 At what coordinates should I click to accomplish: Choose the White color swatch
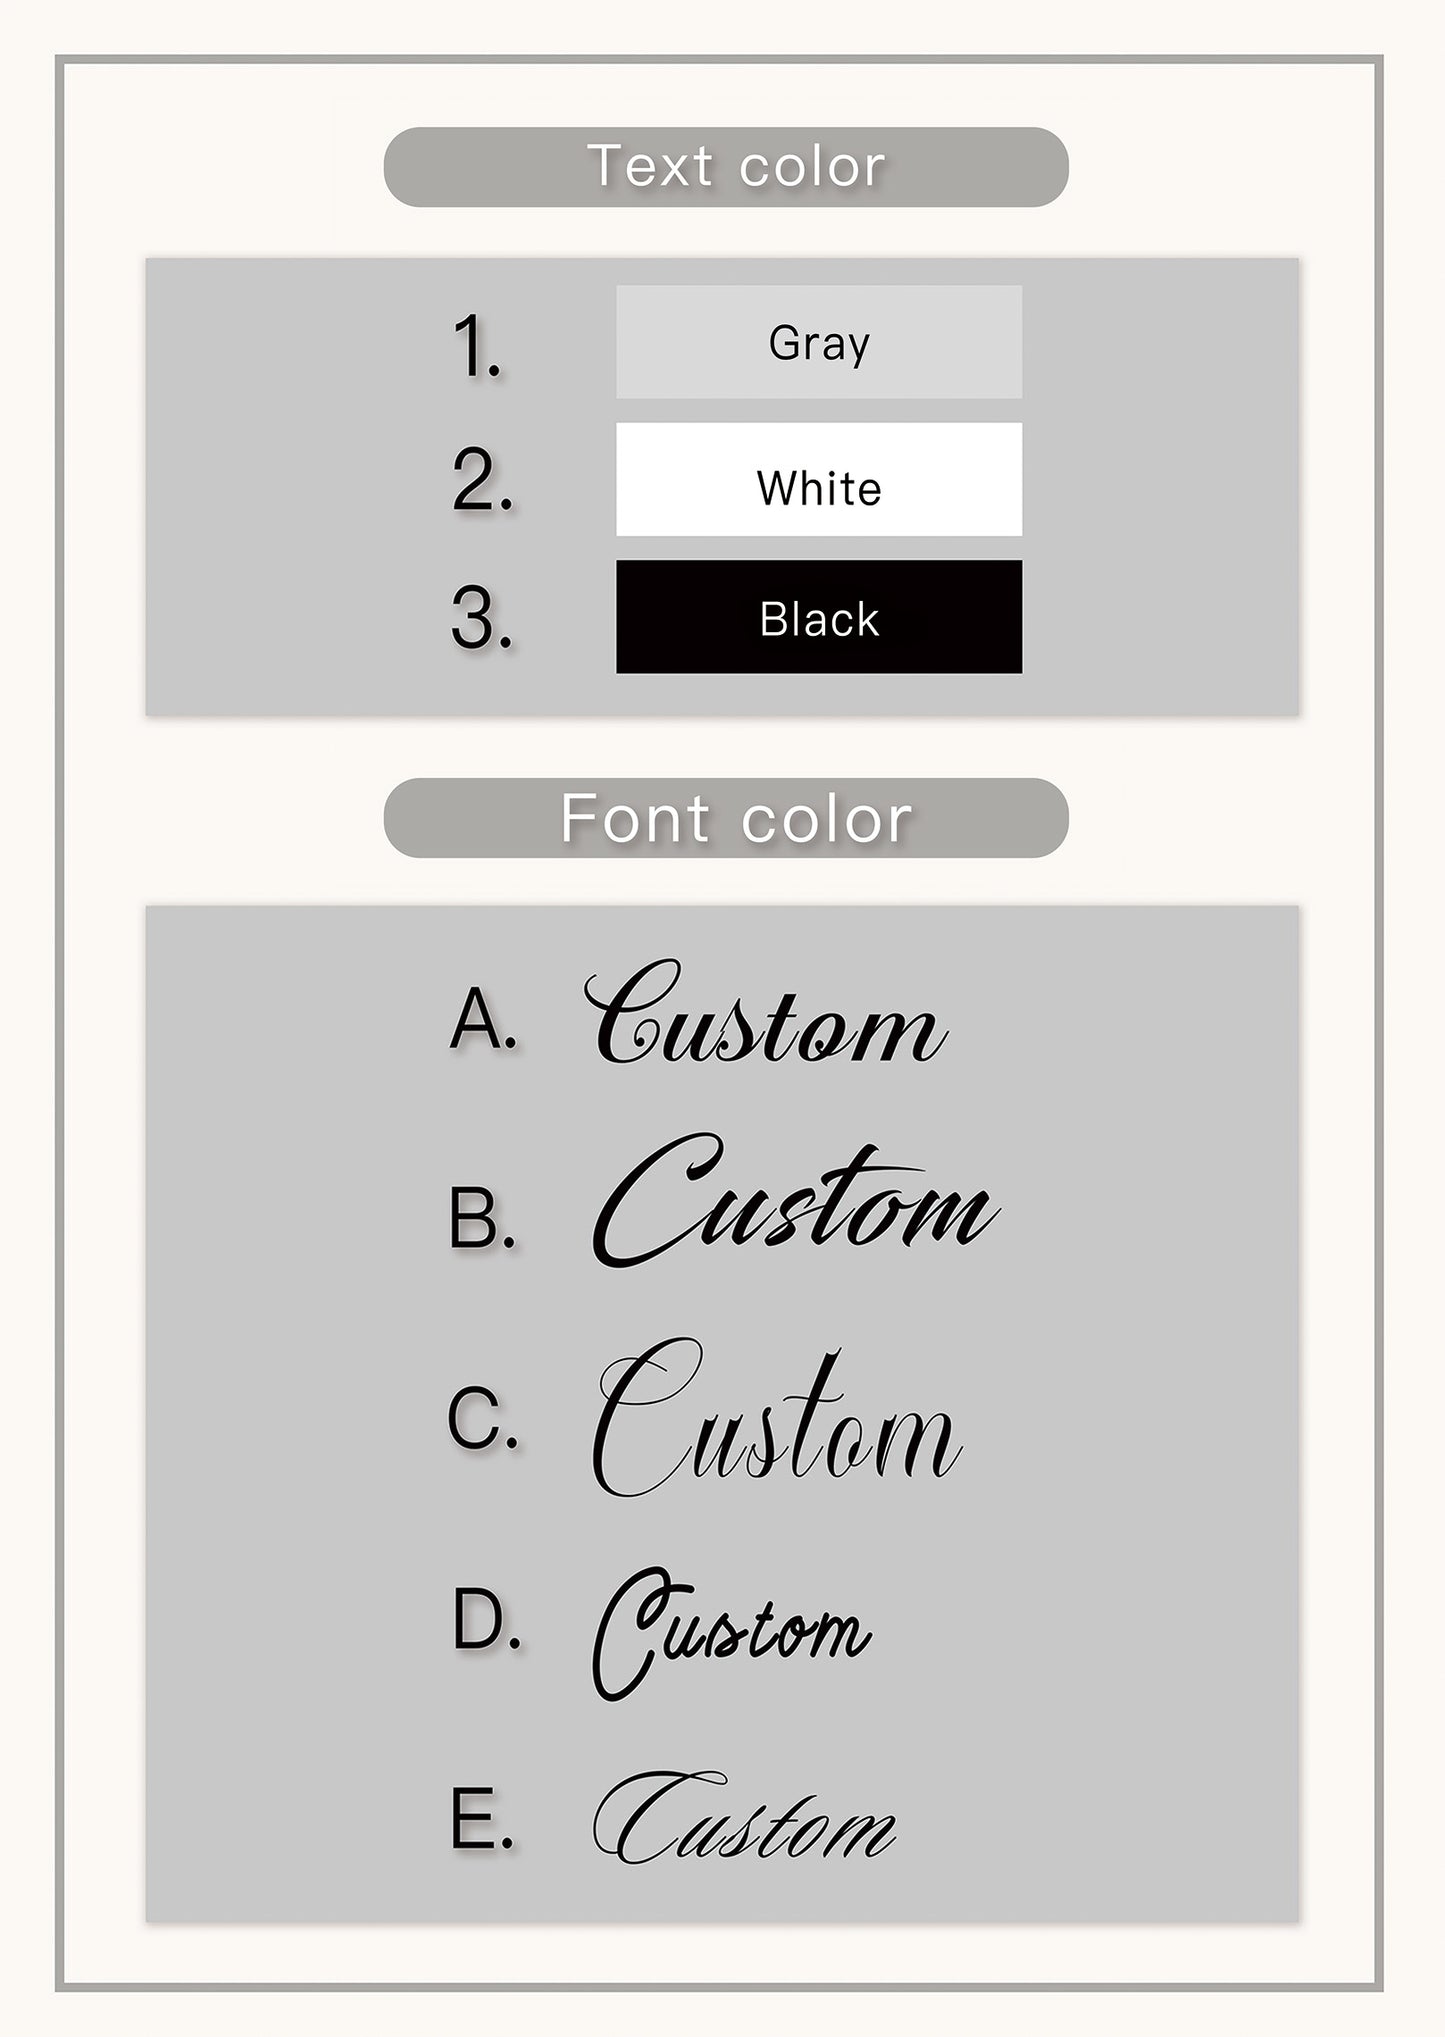coord(819,479)
